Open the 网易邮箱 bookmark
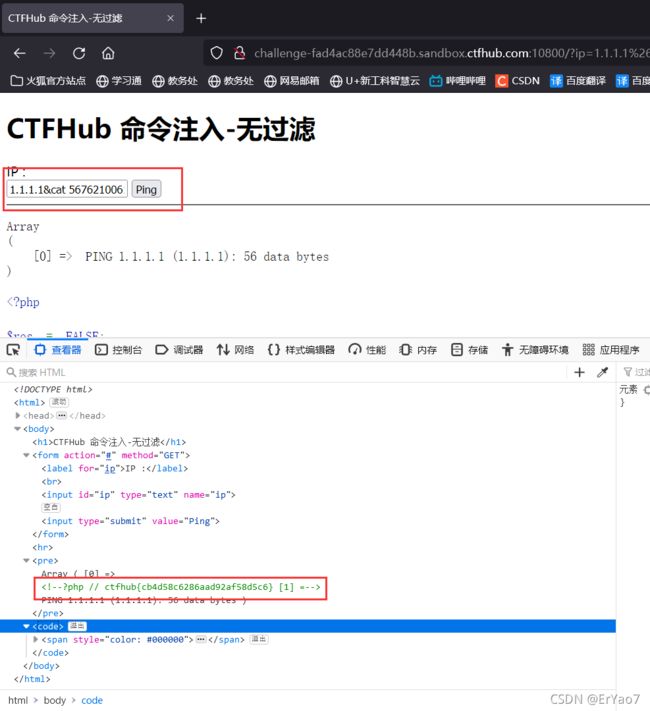Image resolution: width=650 pixels, height=711 pixels. pos(292,81)
